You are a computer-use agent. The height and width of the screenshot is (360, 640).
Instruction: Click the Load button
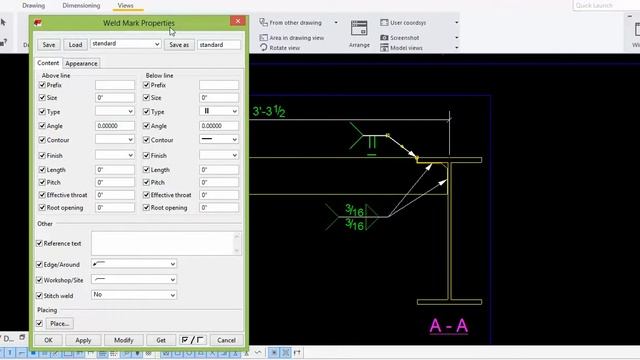tap(75, 44)
